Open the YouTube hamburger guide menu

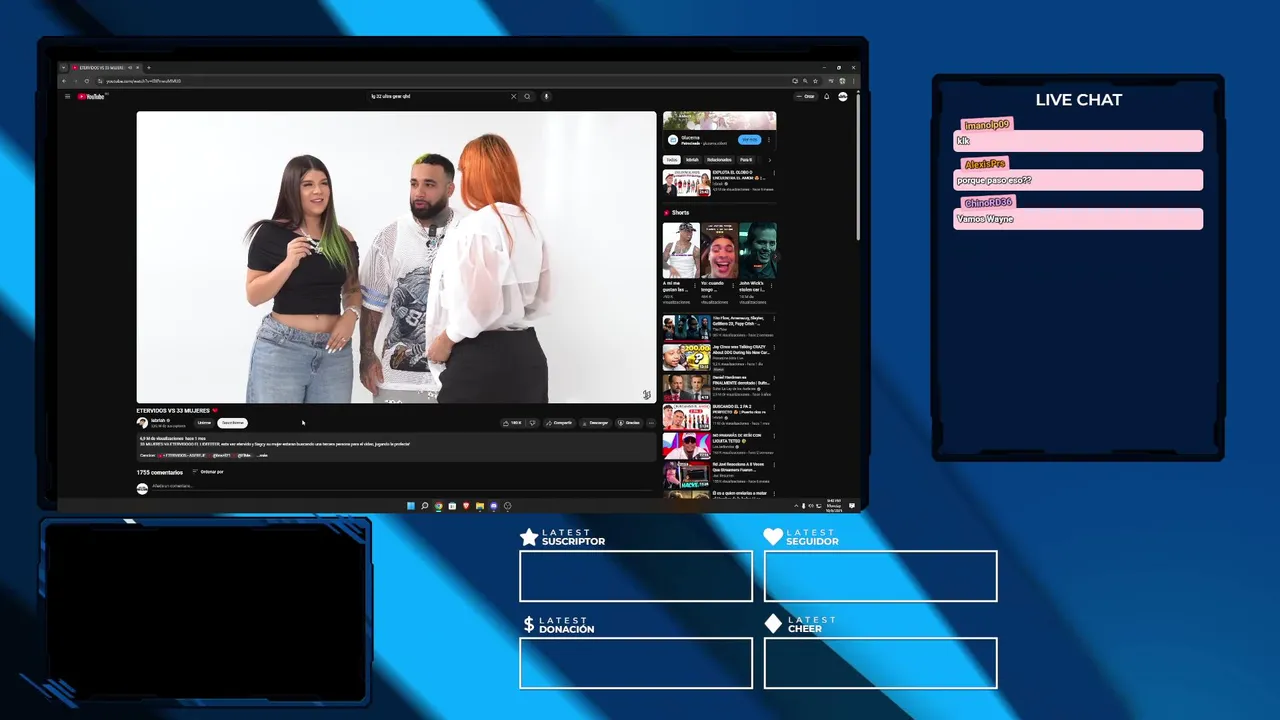coord(68,96)
